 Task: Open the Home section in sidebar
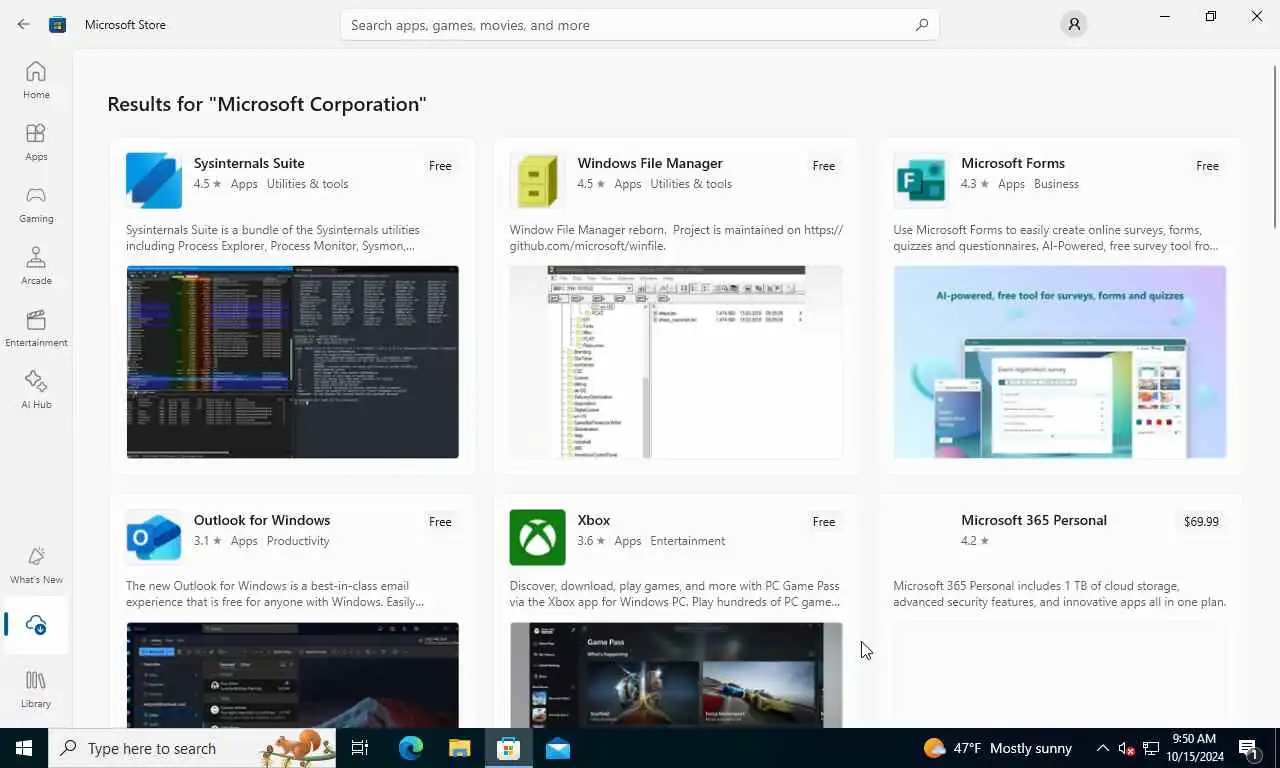(36, 80)
